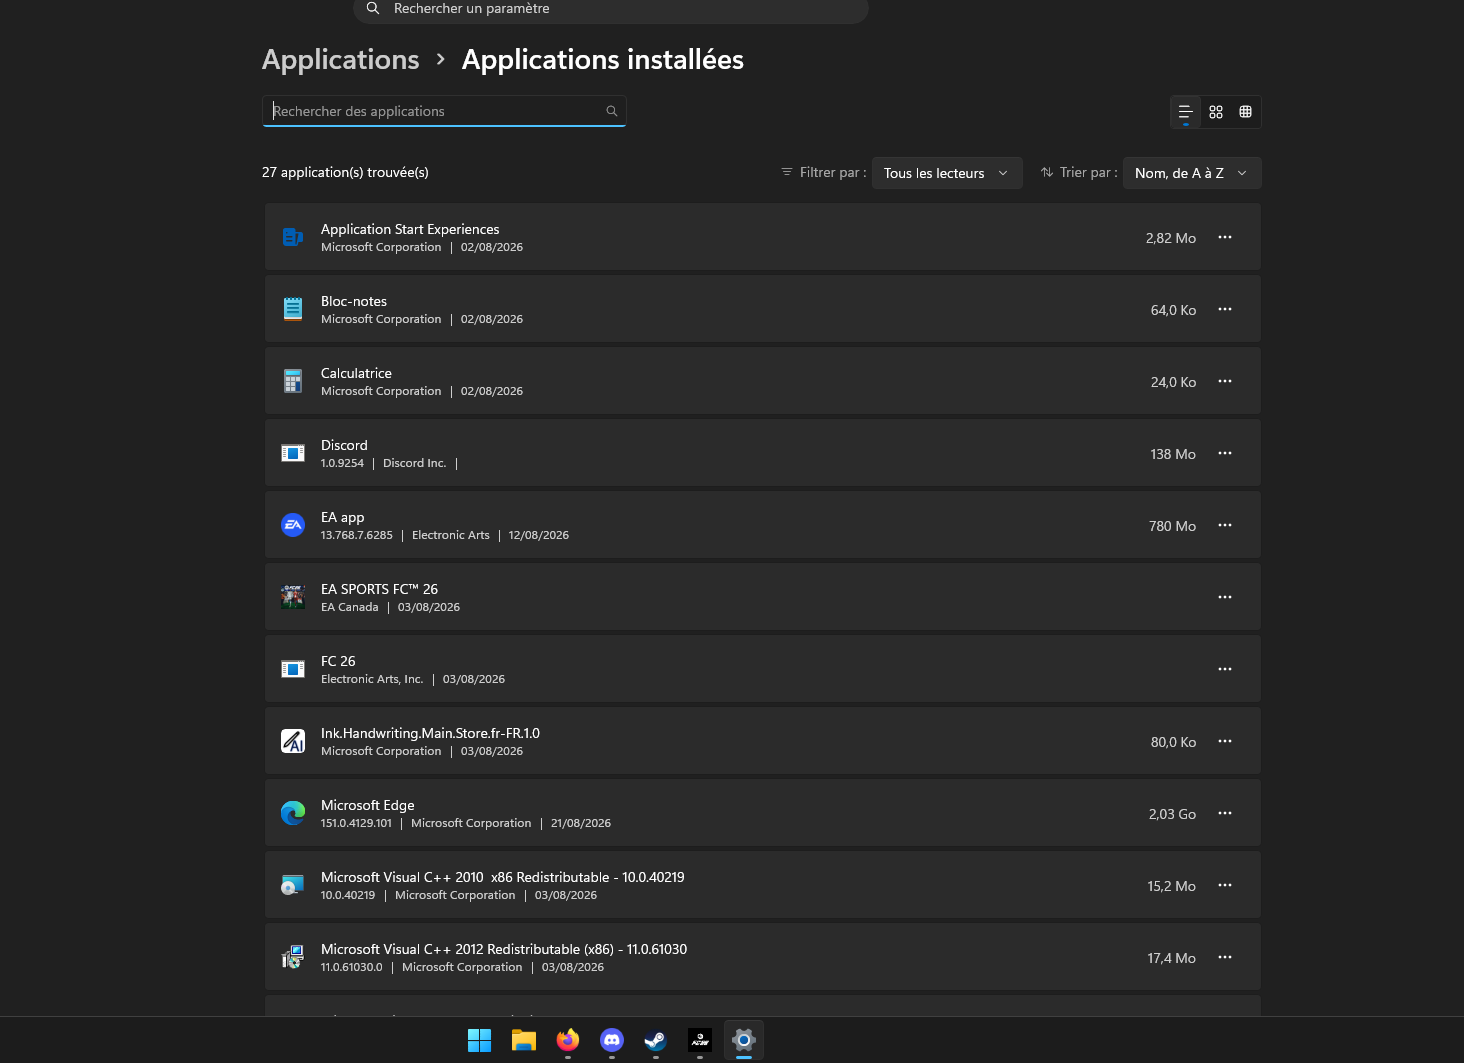Click the Ink.Handwriting pen icon
This screenshot has width=1464, height=1063.
tap(293, 741)
